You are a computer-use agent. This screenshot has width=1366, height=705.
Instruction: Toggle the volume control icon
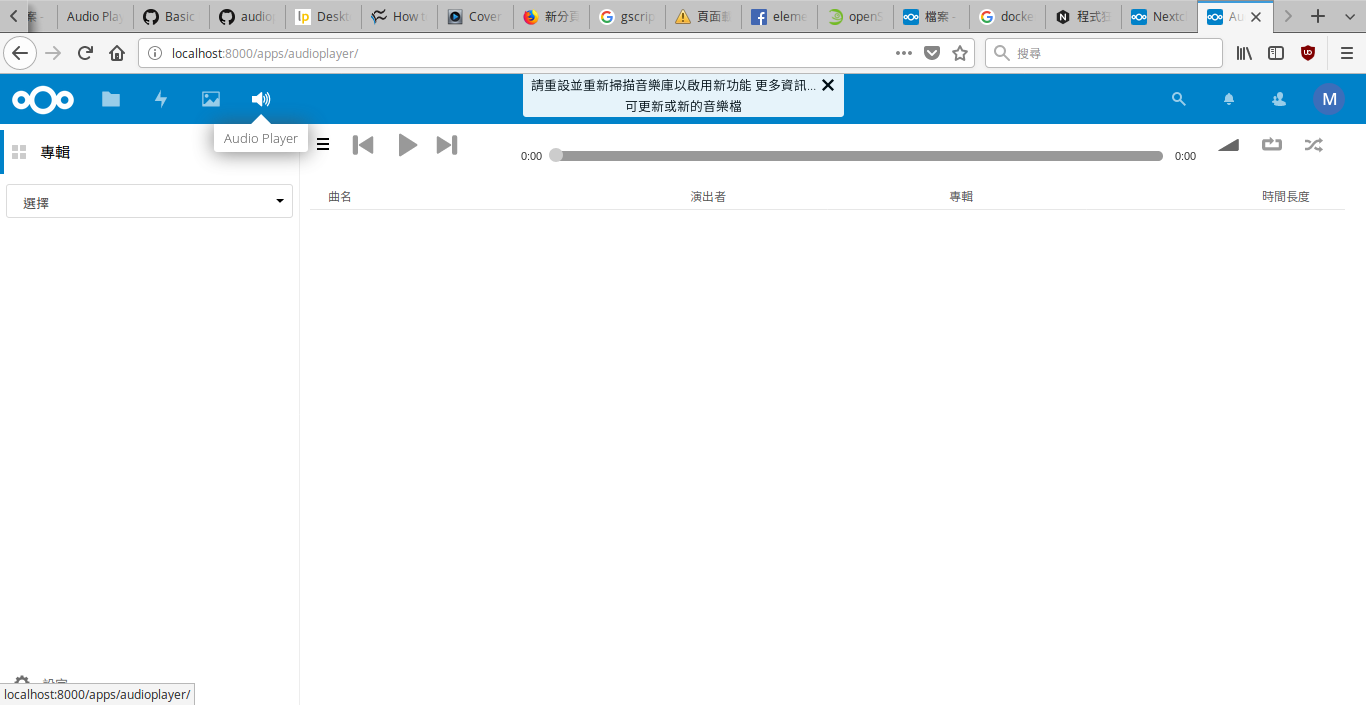pyautogui.click(x=1229, y=145)
